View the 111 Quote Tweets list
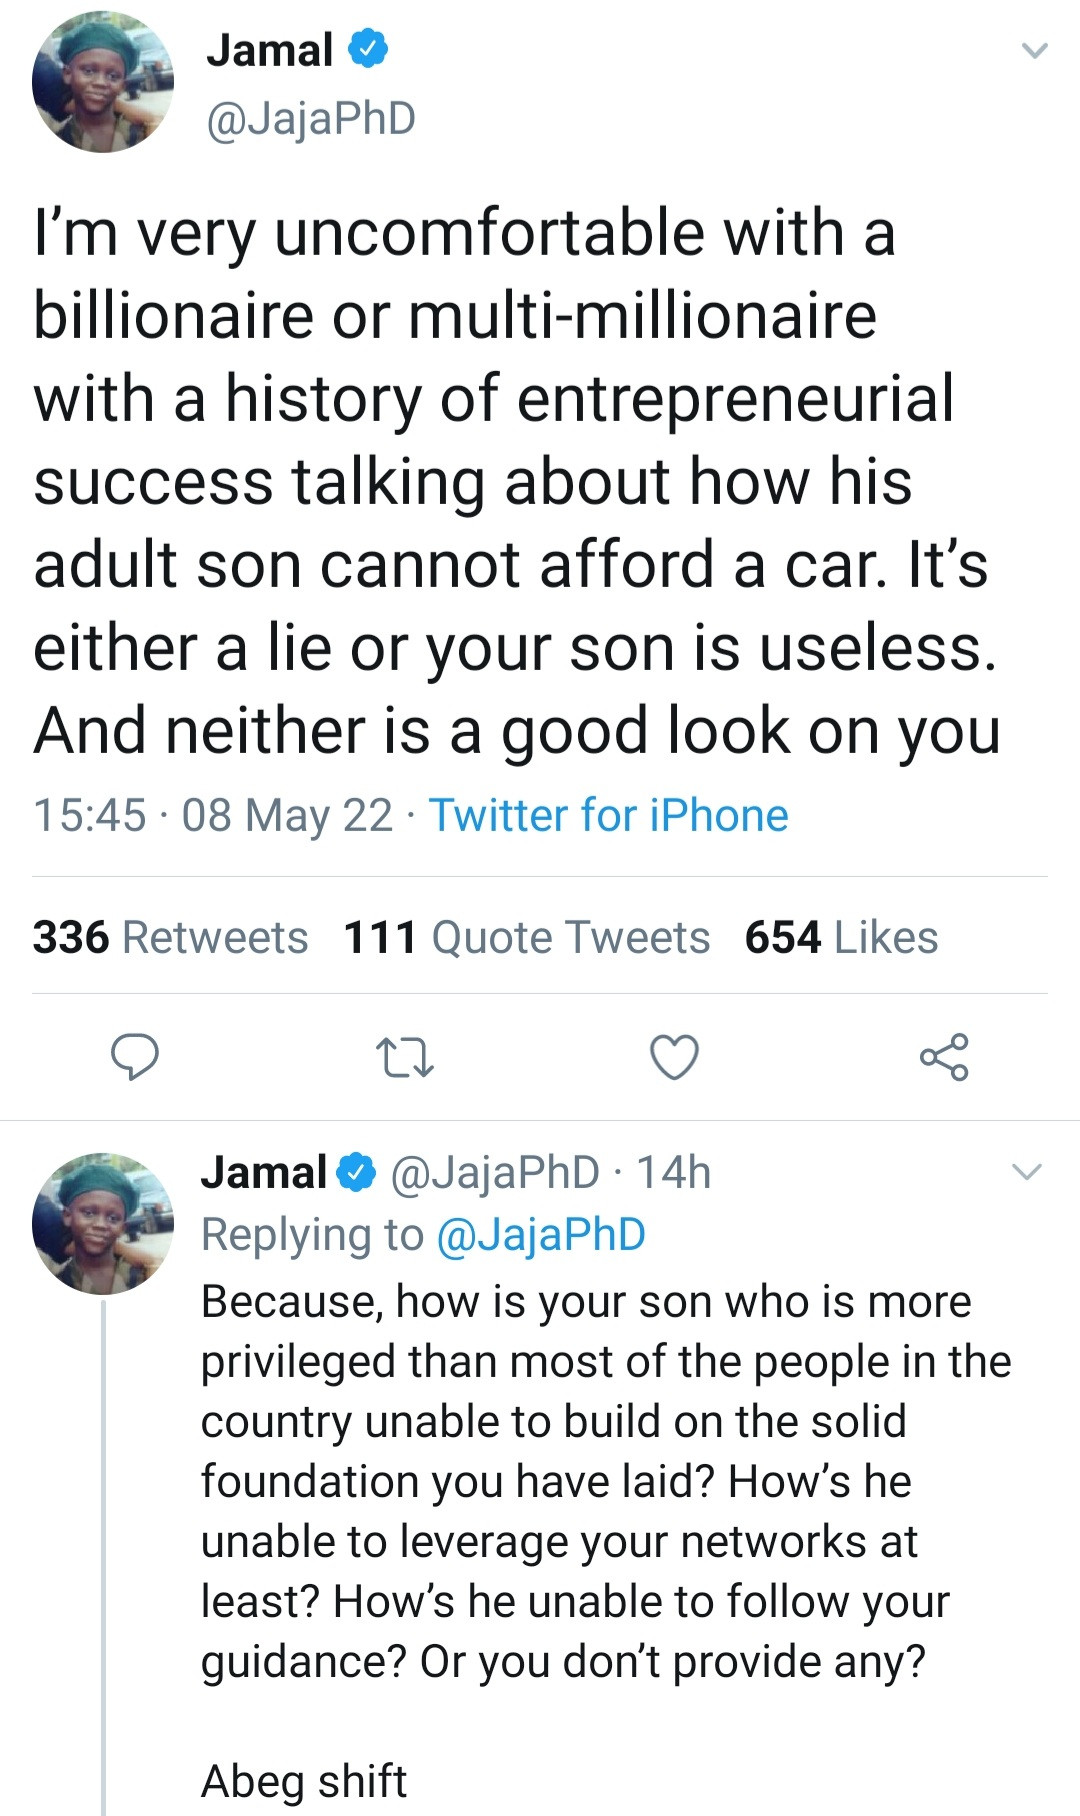1080x1816 pixels. (526, 938)
